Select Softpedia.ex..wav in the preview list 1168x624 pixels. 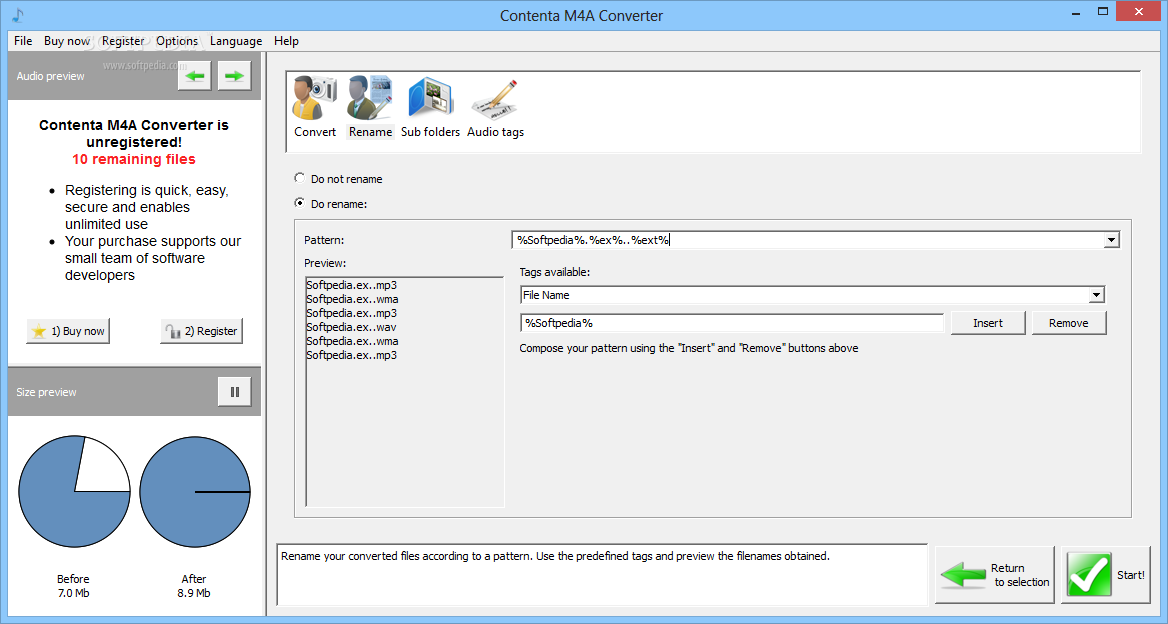tap(352, 327)
